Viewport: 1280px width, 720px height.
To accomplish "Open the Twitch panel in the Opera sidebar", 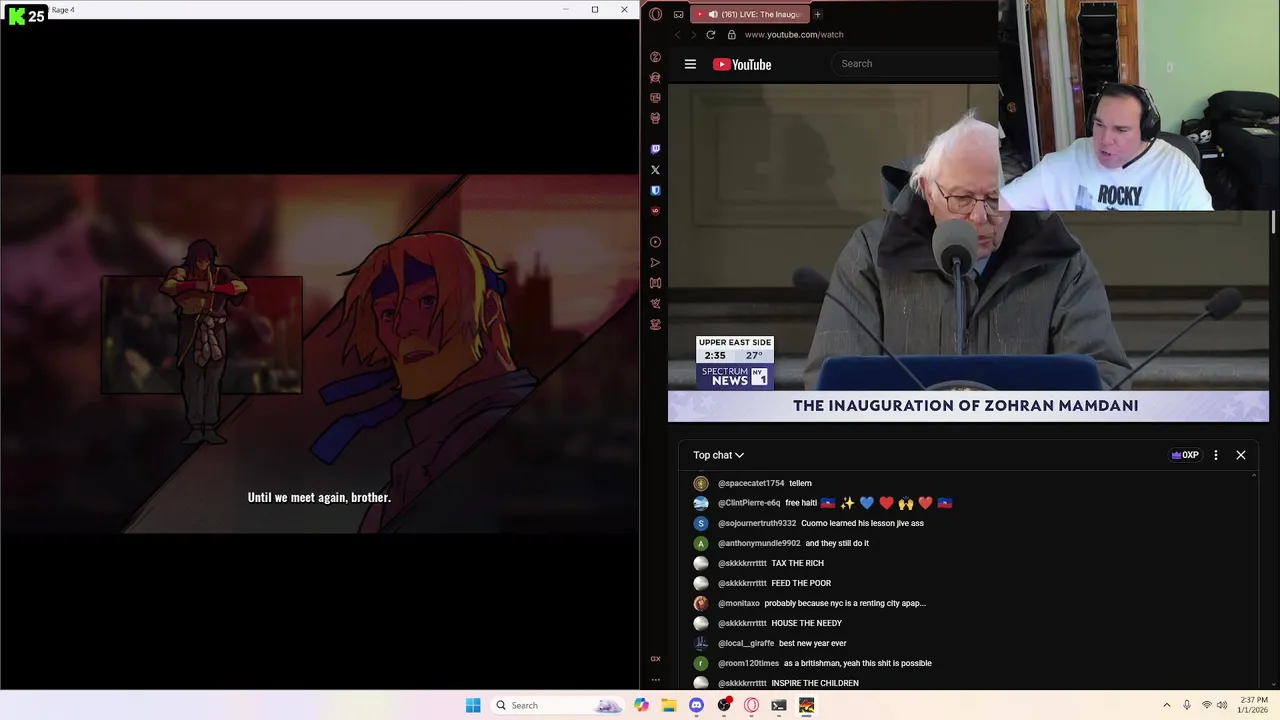I will click(x=655, y=149).
